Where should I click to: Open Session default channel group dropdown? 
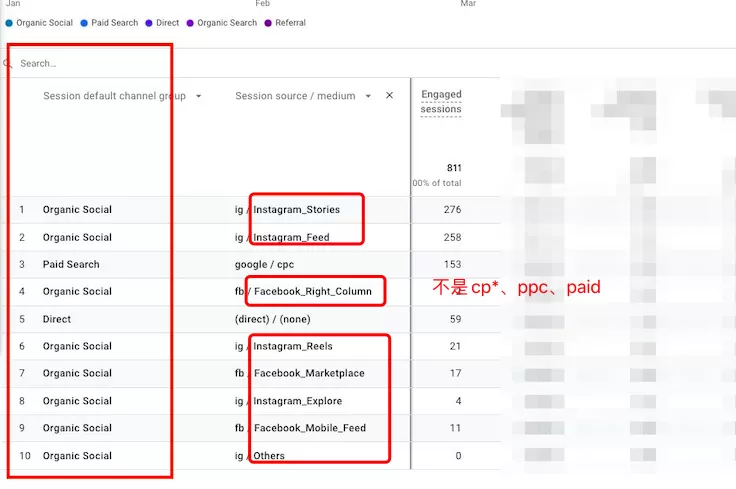199,96
